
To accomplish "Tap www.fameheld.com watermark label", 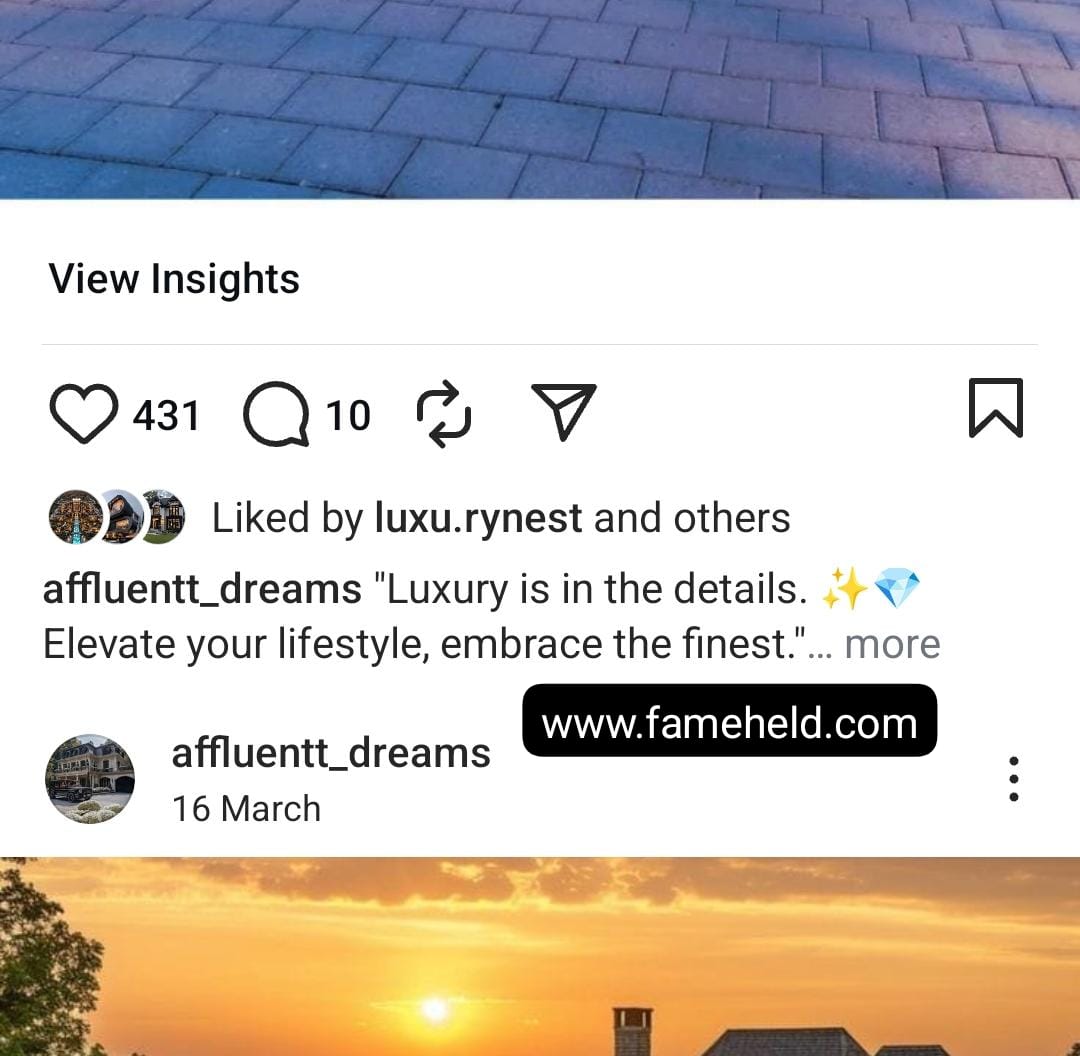I will tap(729, 721).
